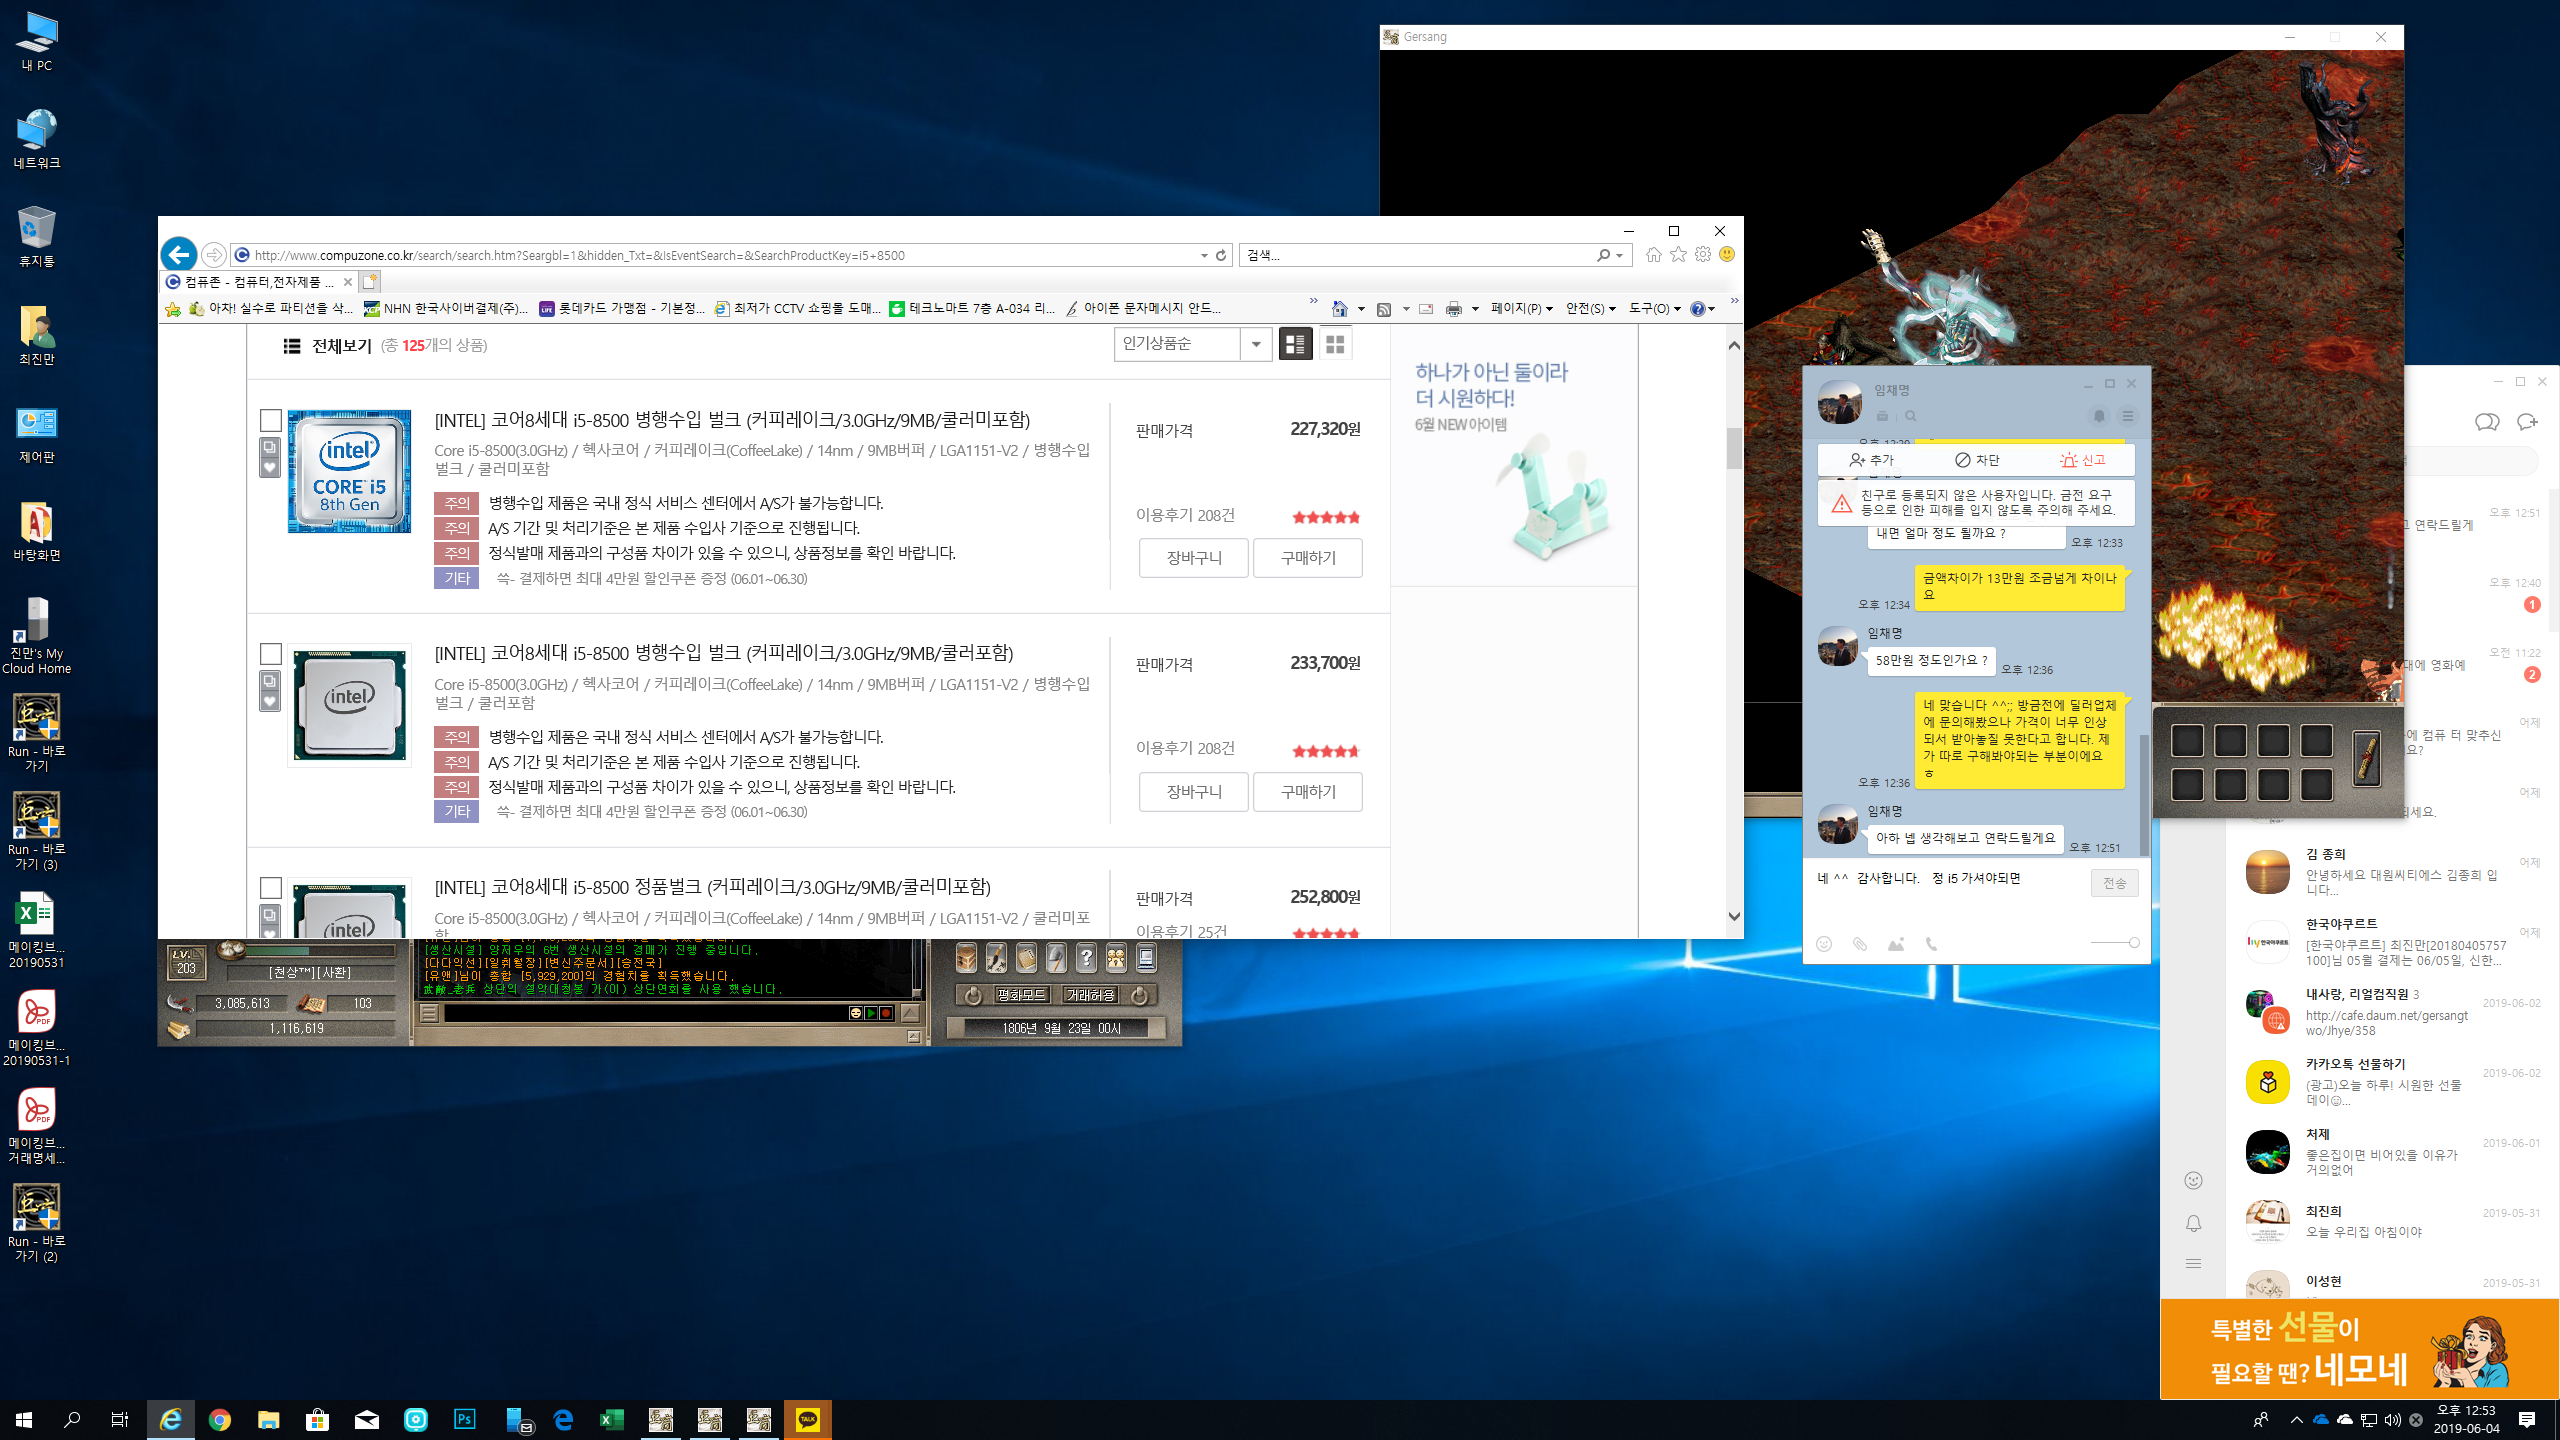Open Photoshop from the Windows taskbar
2560x1440 pixels.
pos(465,1419)
